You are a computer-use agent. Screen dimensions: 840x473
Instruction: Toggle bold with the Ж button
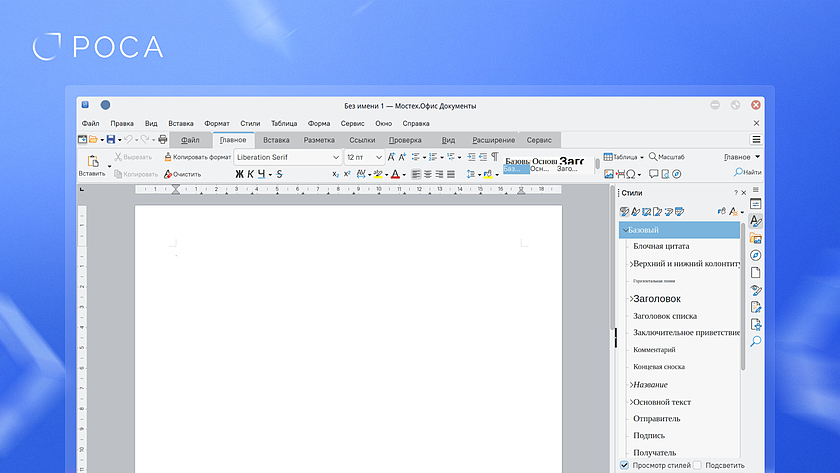point(239,174)
